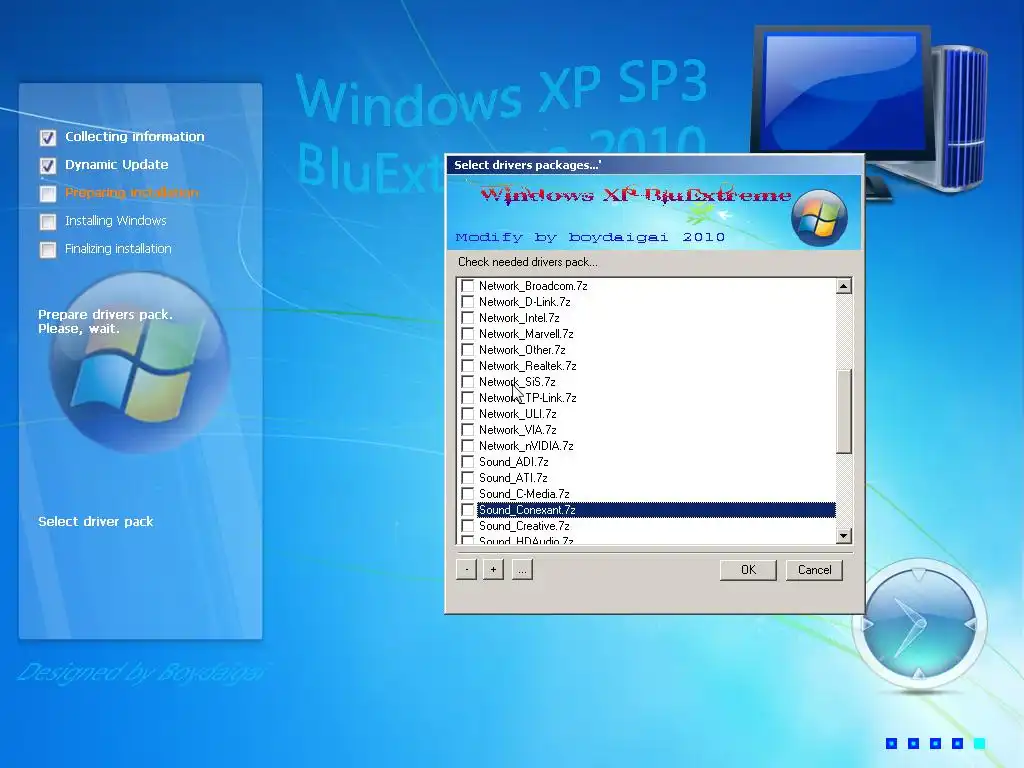Check the Network_VIA.7z checkbox
The height and width of the screenshot is (768, 1024).
pos(468,430)
